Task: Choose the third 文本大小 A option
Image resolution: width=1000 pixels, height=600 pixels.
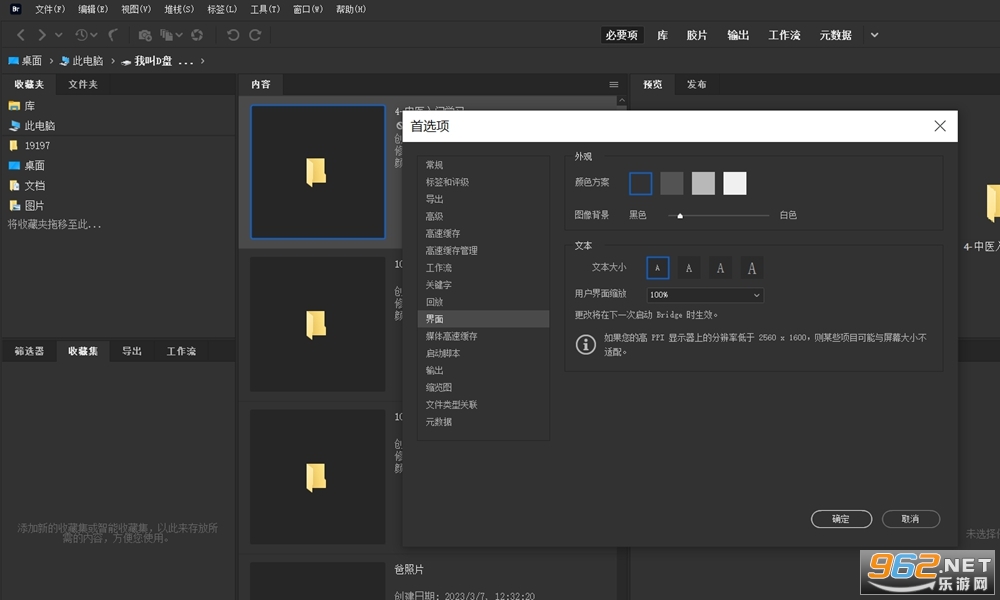Action: pyautogui.click(x=720, y=268)
